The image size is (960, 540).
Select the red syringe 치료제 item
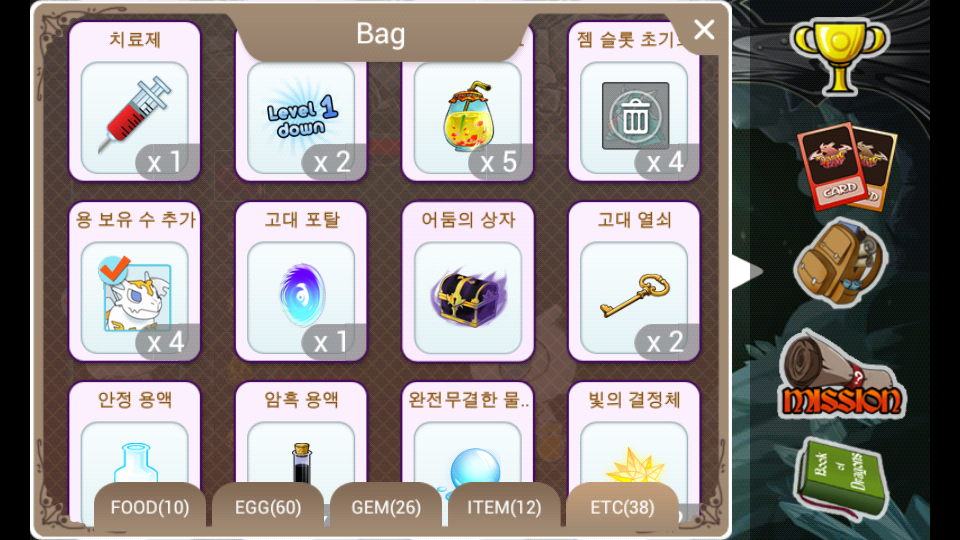click(135, 102)
